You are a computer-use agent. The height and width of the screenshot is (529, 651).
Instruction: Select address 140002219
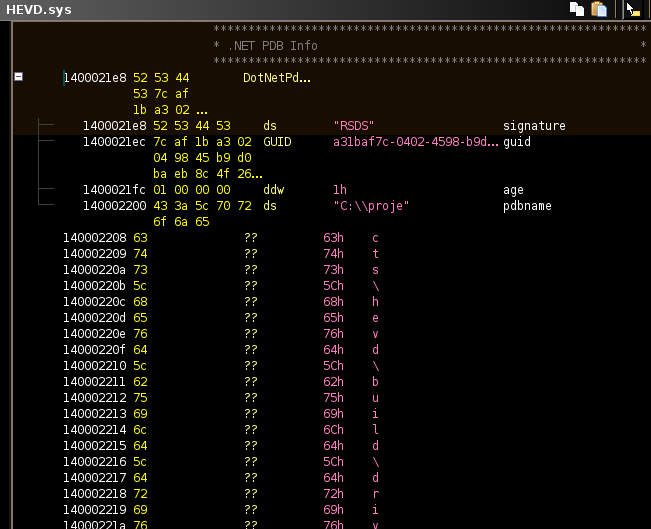(95, 509)
